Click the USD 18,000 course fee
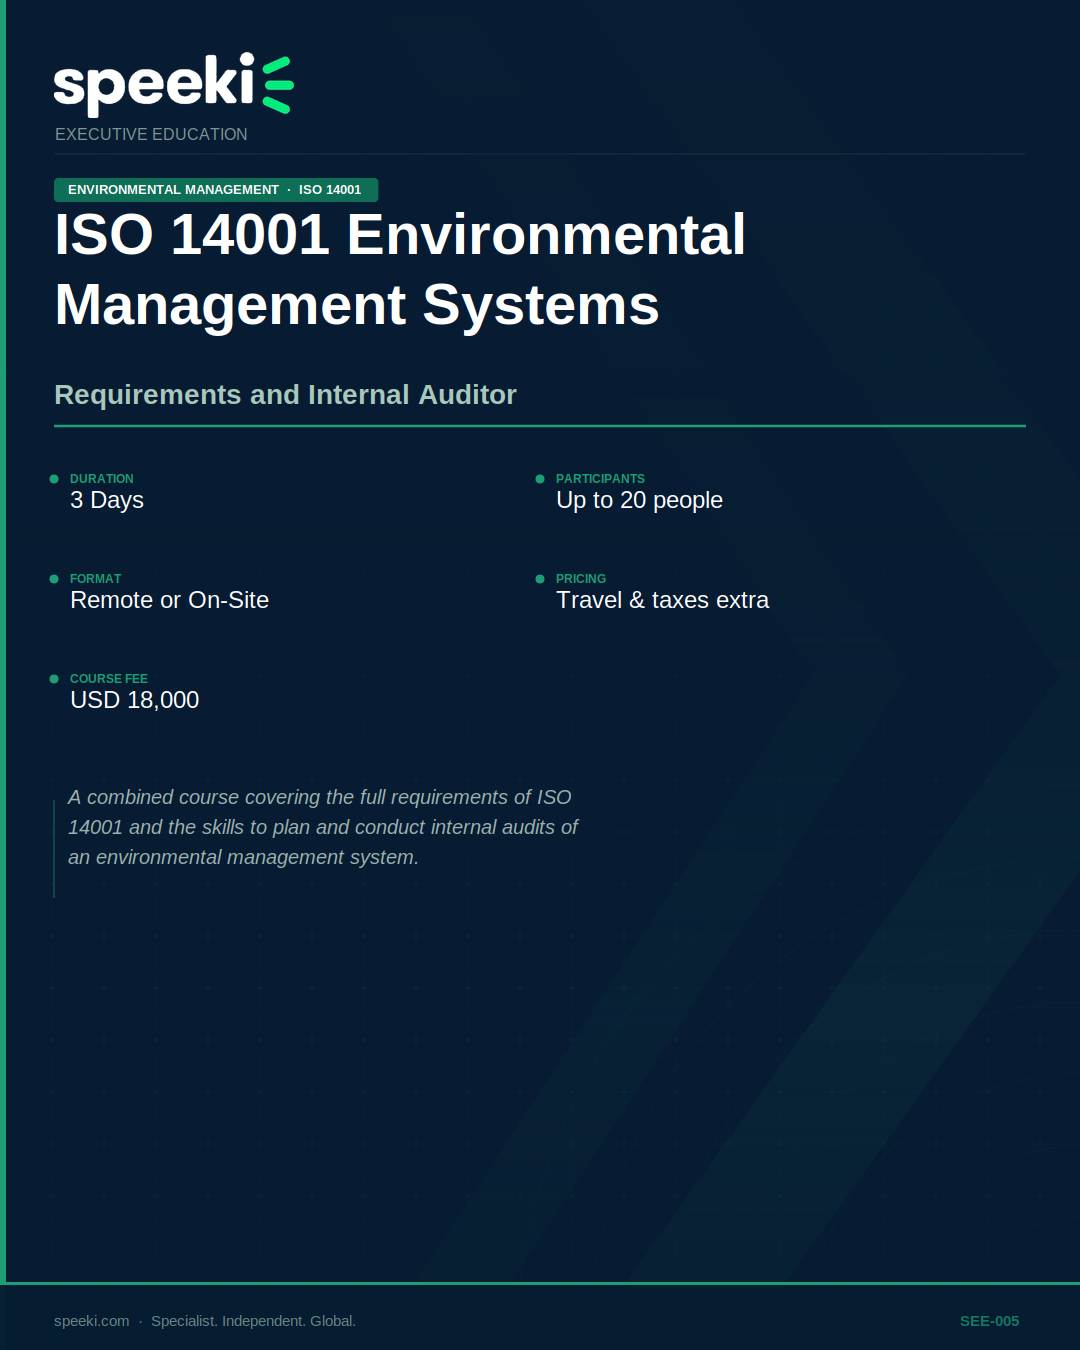The width and height of the screenshot is (1080, 1350). coord(135,700)
